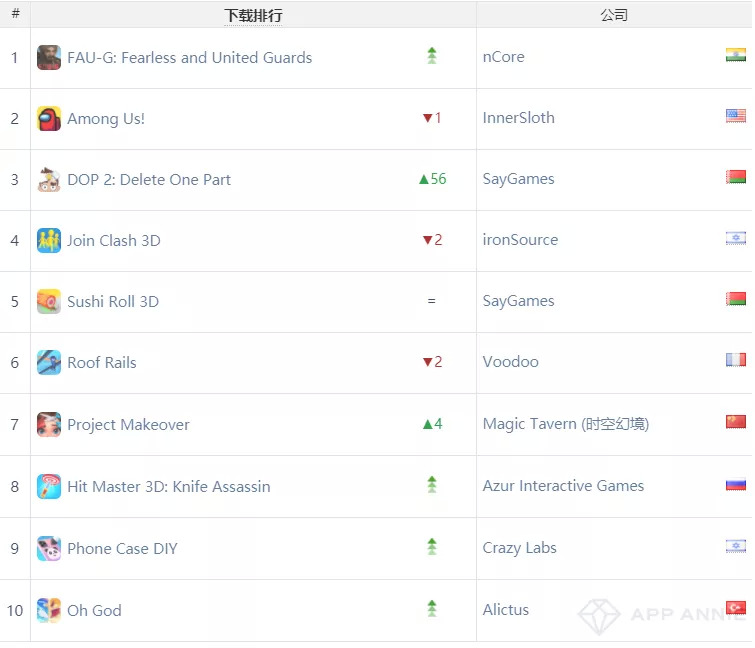The width and height of the screenshot is (755, 648).
Task: Click the India flag beside nCore
Action: (736, 55)
